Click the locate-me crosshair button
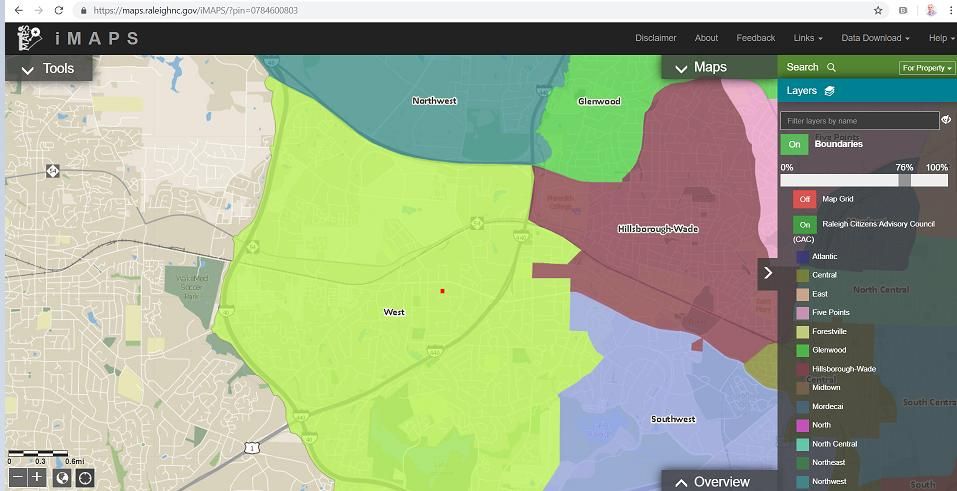This screenshot has height=491, width=957. tap(85, 478)
